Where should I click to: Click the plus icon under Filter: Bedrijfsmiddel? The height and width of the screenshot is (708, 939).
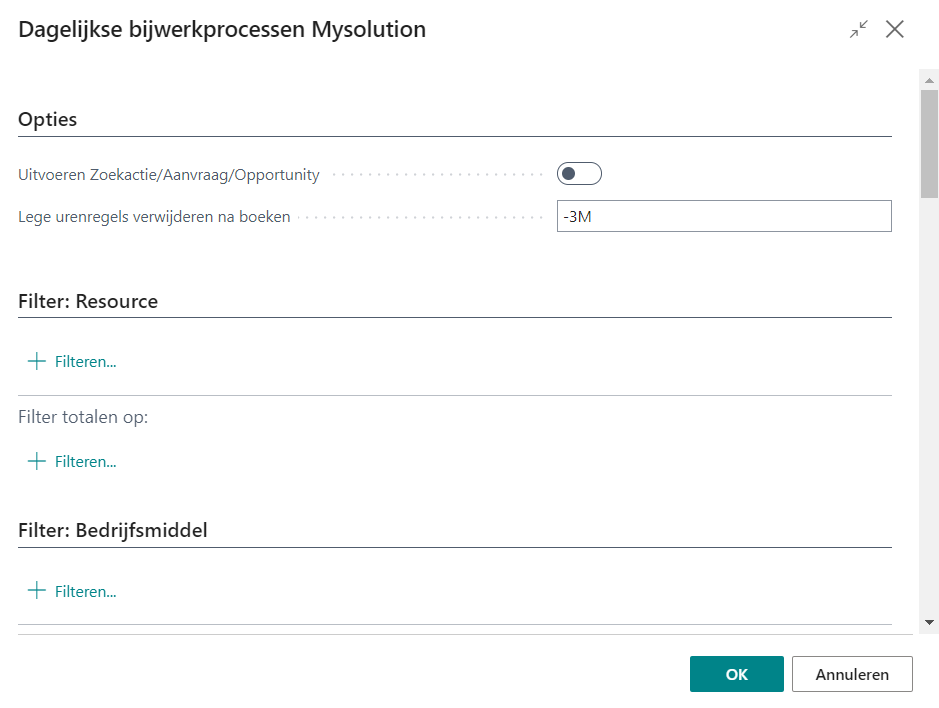[37, 591]
